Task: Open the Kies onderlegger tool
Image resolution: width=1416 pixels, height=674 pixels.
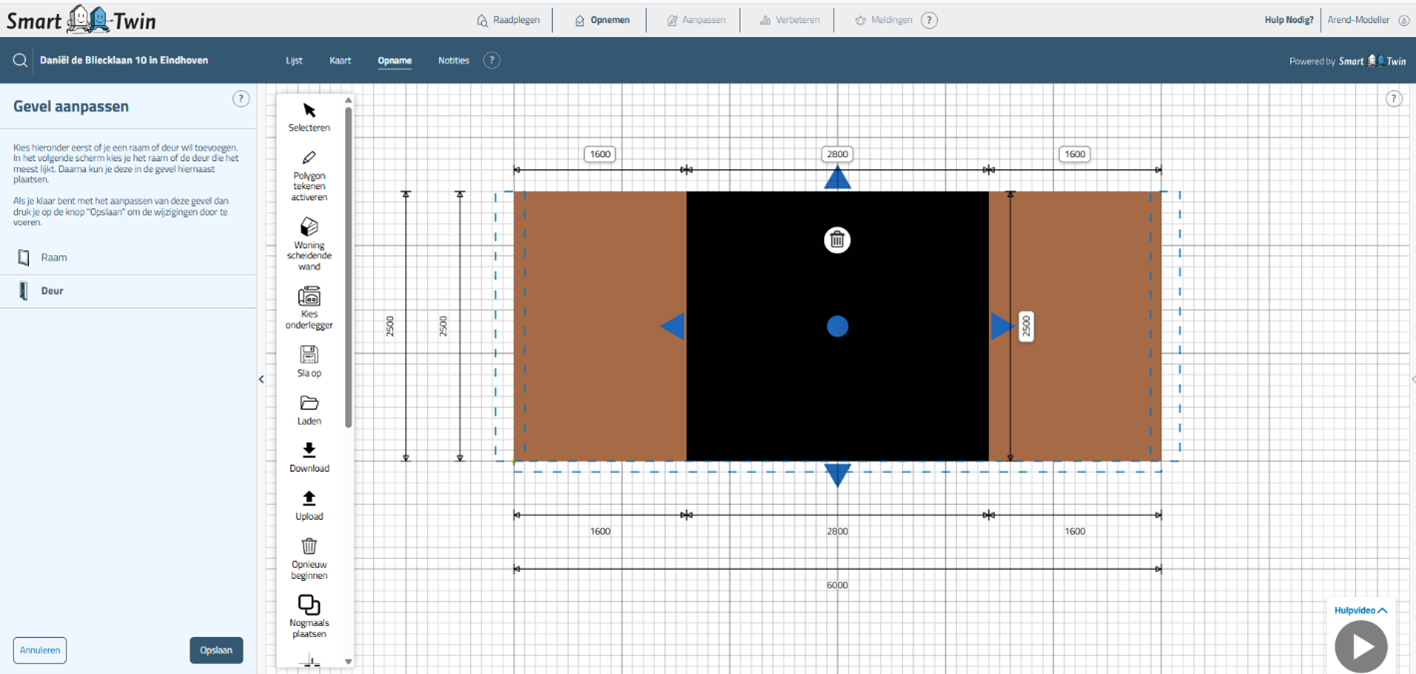Action: [309, 297]
